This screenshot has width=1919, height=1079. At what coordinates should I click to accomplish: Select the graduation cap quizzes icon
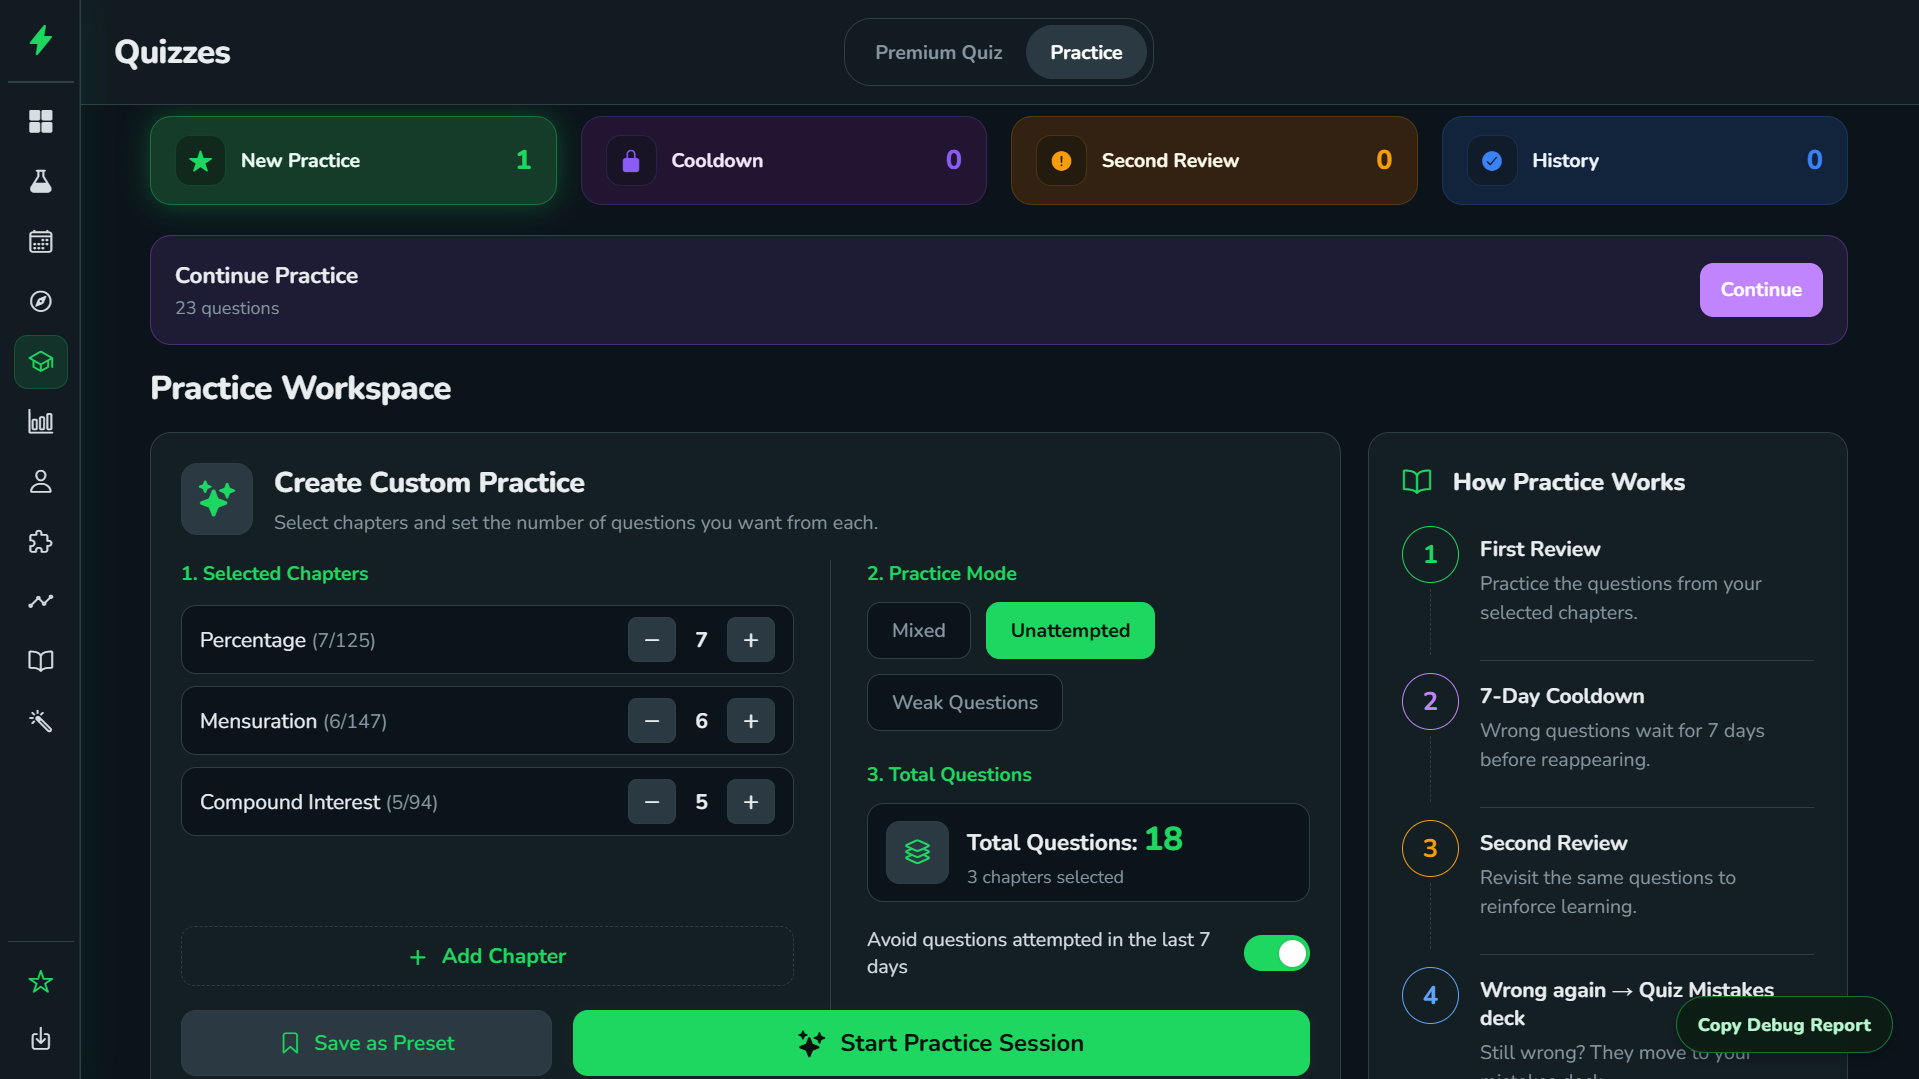click(x=41, y=361)
